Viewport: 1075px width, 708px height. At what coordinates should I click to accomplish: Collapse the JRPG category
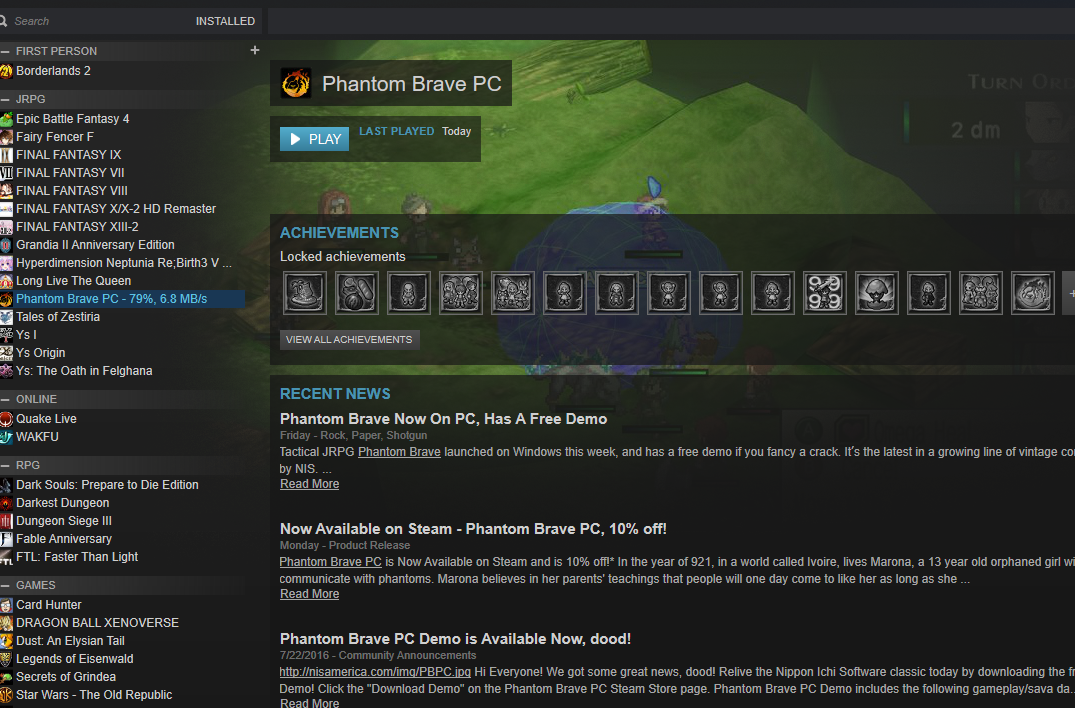click(x=5, y=99)
